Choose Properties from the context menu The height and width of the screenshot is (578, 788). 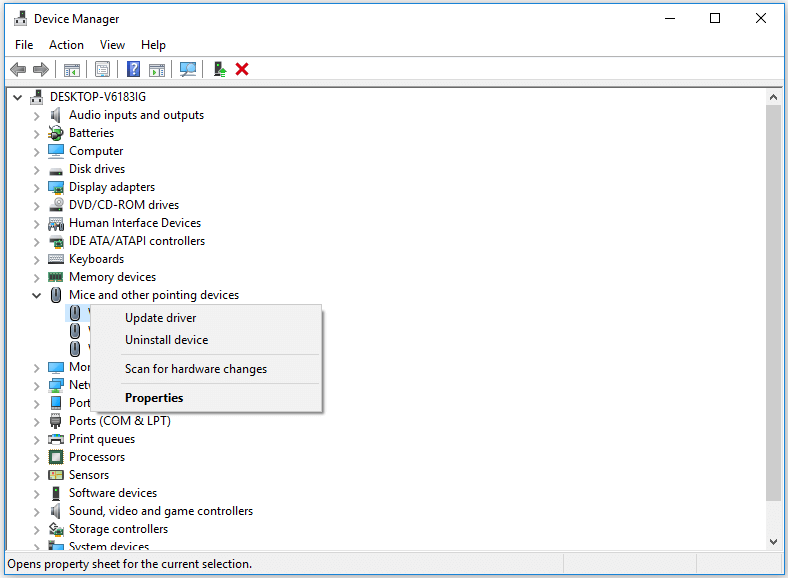[x=206, y=398]
